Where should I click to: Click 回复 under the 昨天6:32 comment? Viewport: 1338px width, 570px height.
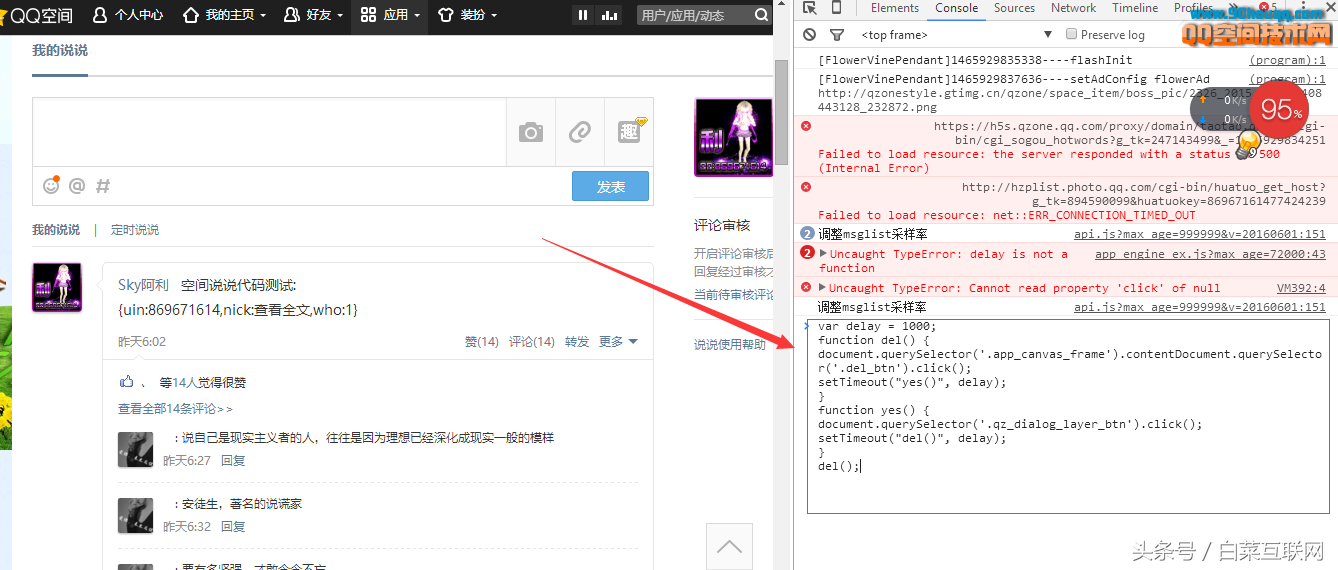pos(233,527)
